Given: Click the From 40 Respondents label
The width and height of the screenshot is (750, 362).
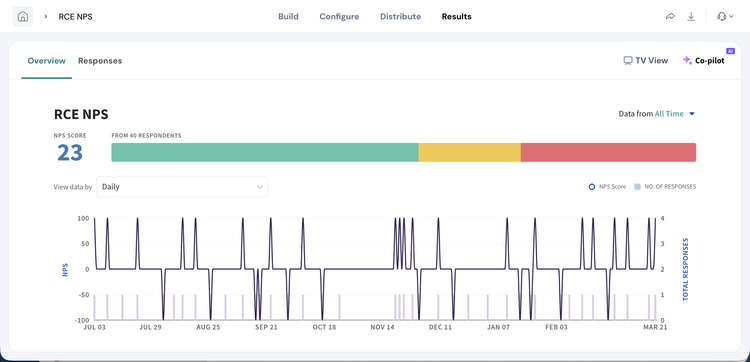Looking at the screenshot, I should 146,135.
